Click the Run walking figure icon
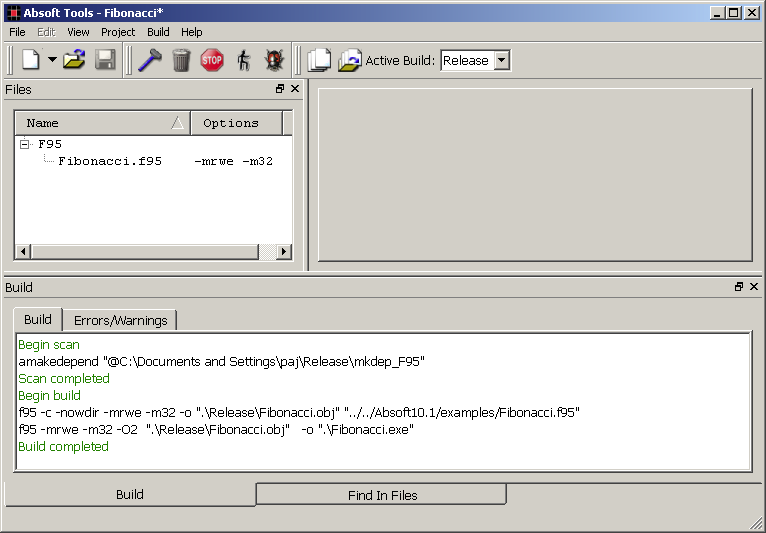Image resolution: width=766 pixels, height=533 pixels. pos(243,60)
